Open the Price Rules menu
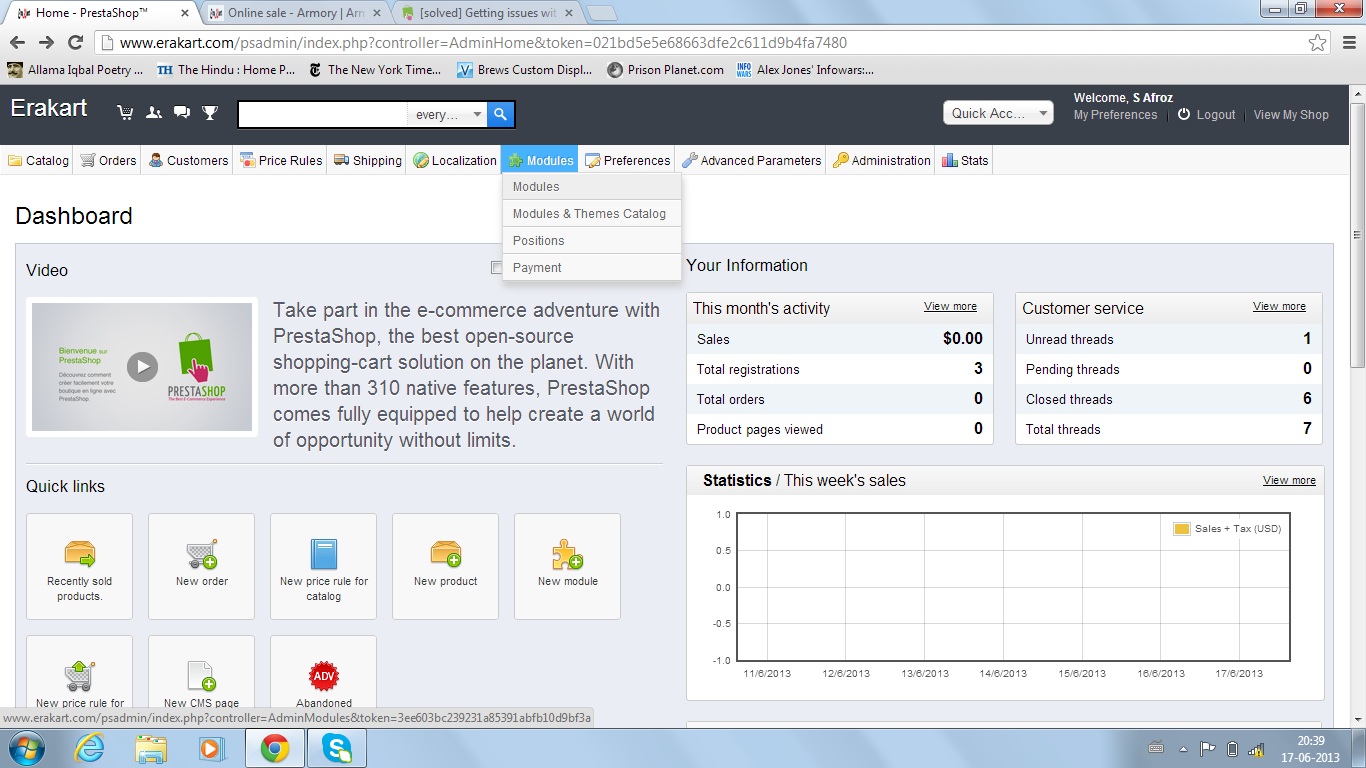 (281, 160)
